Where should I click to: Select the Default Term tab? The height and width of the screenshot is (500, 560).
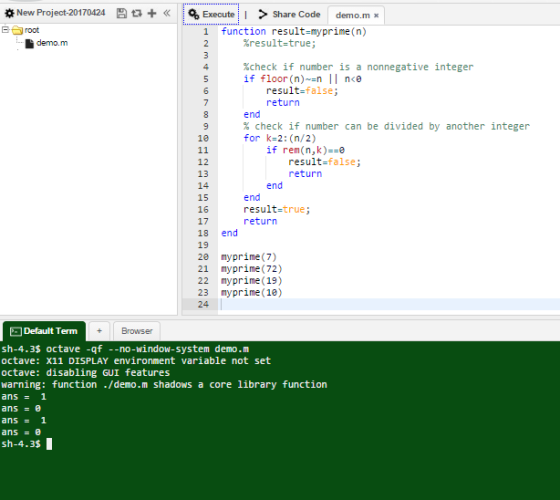click(44, 331)
